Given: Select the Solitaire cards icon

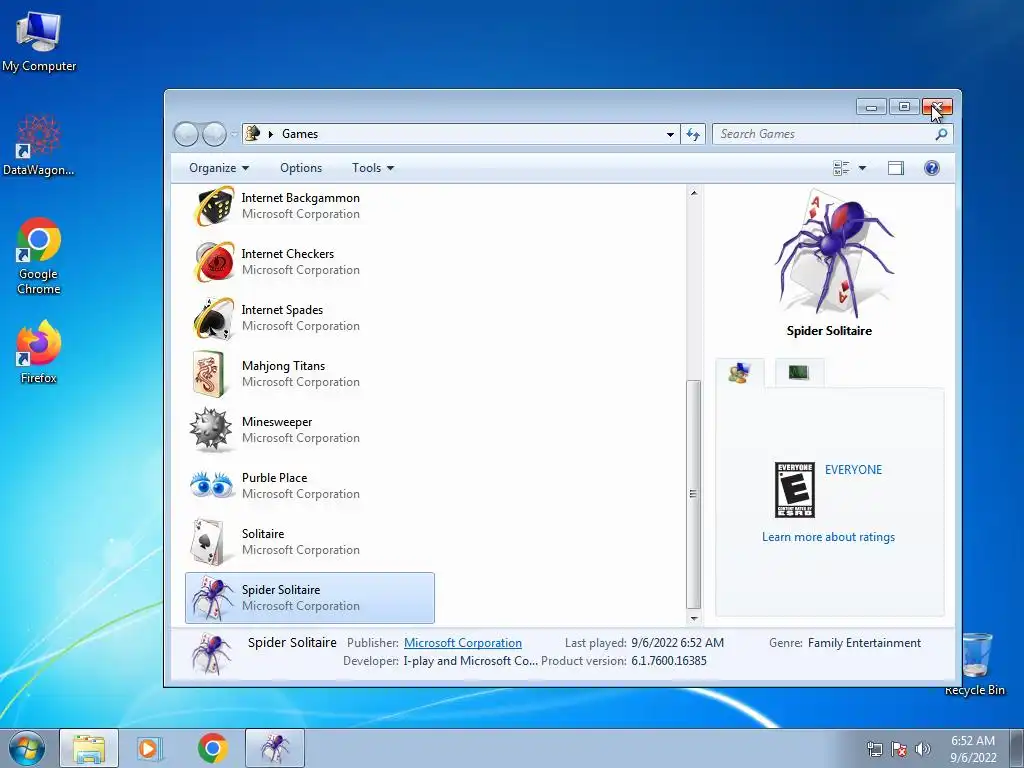Looking at the screenshot, I should 208,541.
